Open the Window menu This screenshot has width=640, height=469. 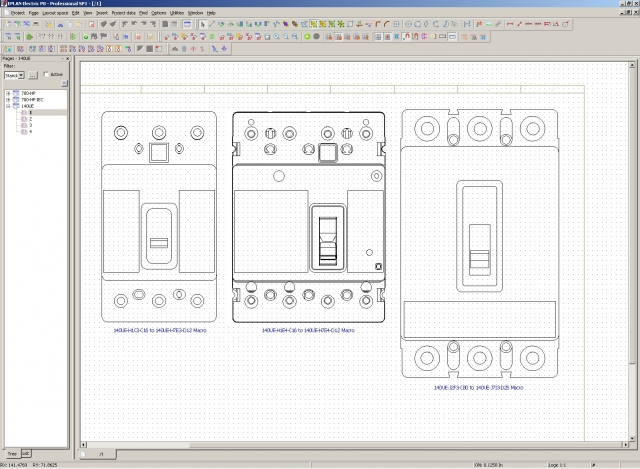195,13
